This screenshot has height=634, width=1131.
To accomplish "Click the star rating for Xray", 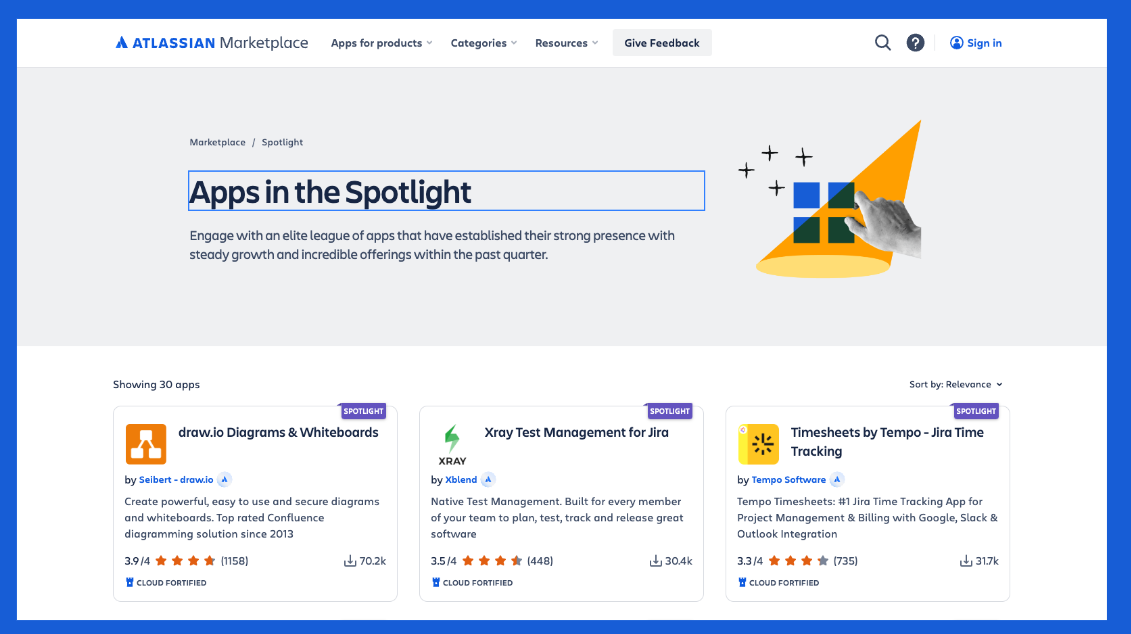I will 490,560.
